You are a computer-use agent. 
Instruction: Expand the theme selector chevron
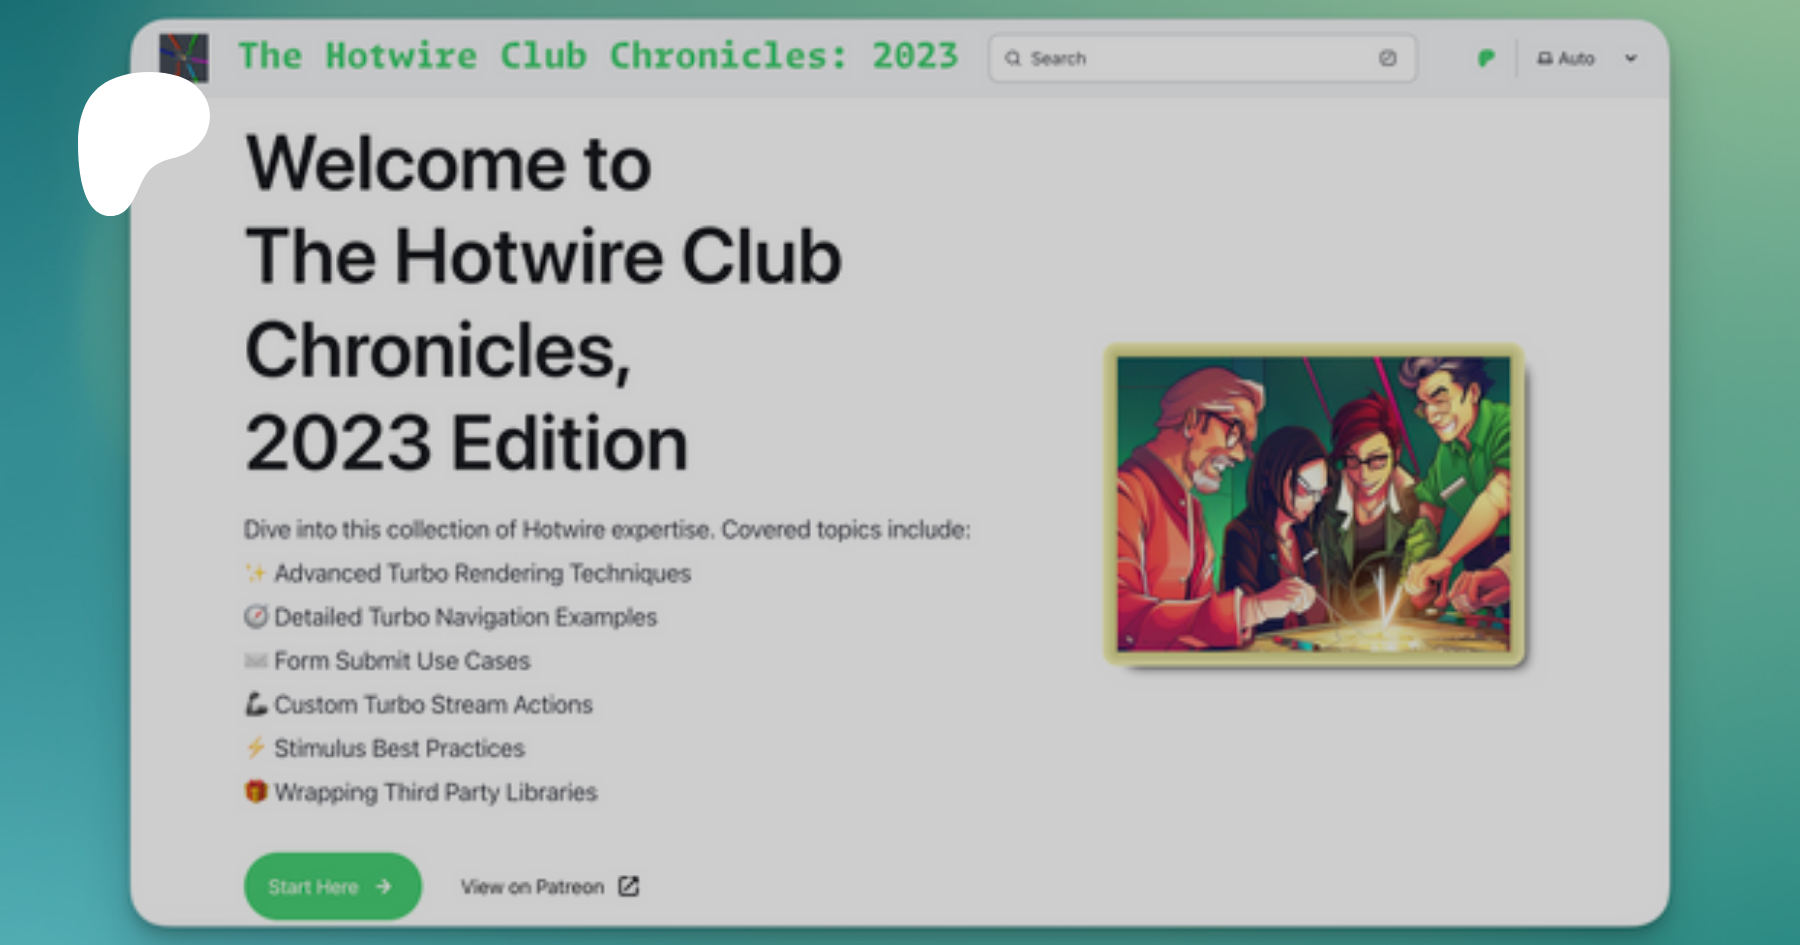pyautogui.click(x=1631, y=58)
